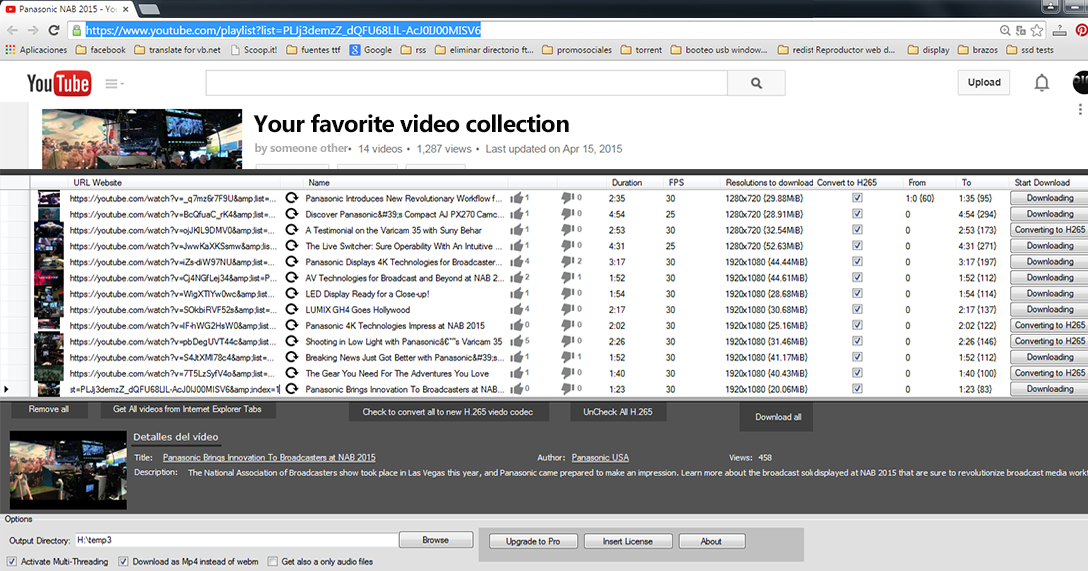Switch to the Panasonic NAB 2015 browser tab
Viewport: 1088px width, 571px height.
tap(67, 9)
